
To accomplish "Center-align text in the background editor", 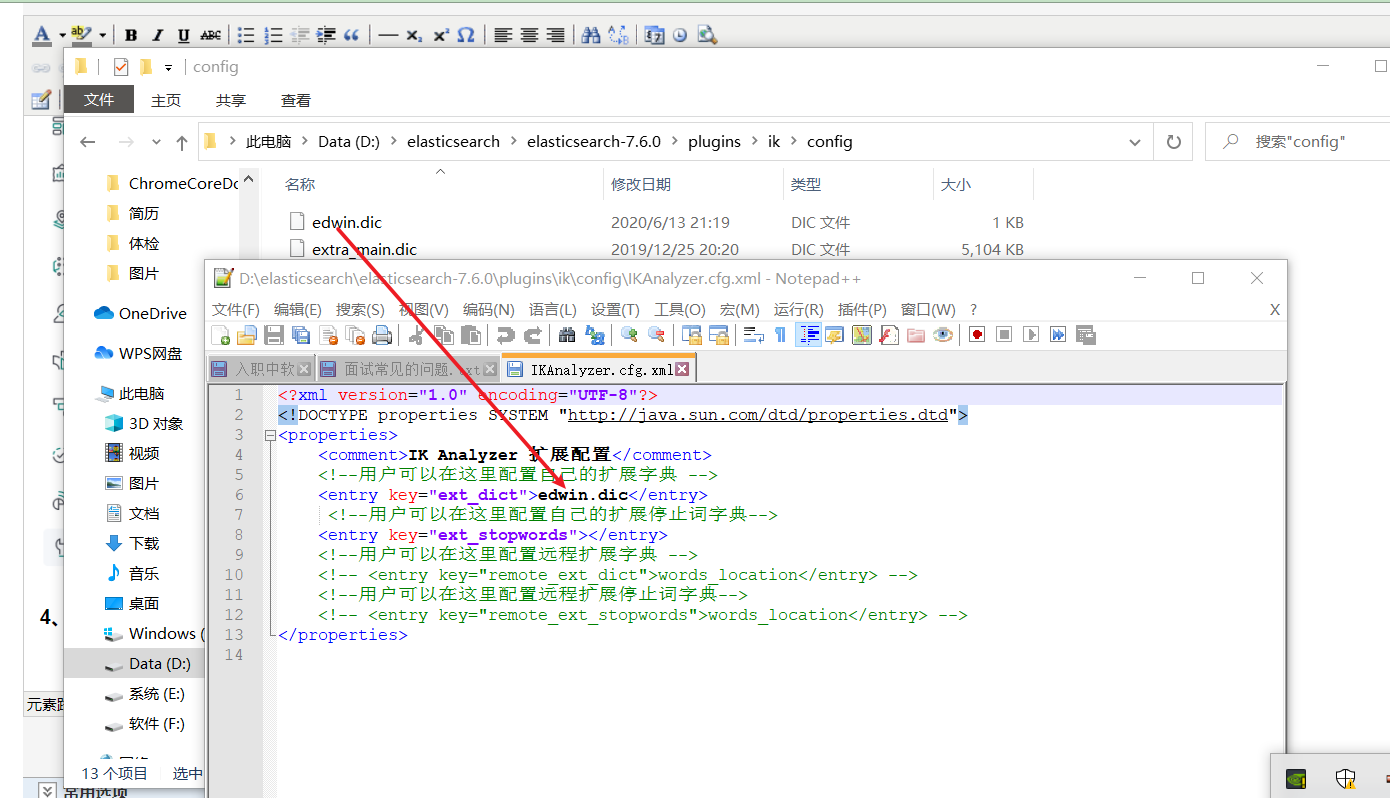I will tap(530, 35).
